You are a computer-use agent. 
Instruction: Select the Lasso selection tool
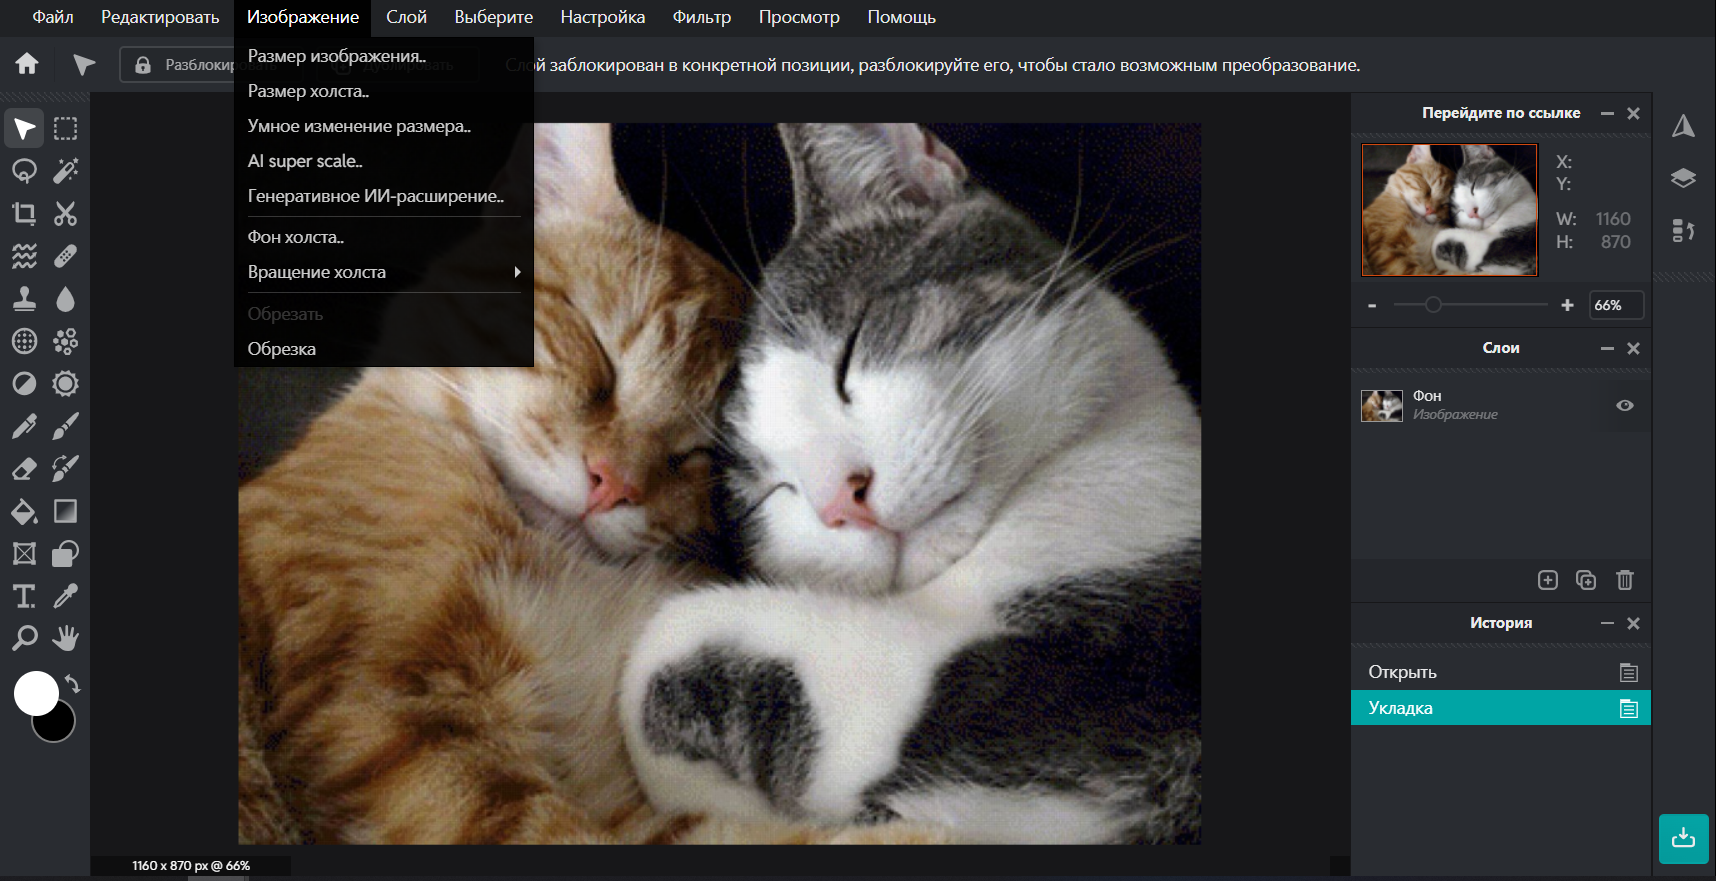24,171
